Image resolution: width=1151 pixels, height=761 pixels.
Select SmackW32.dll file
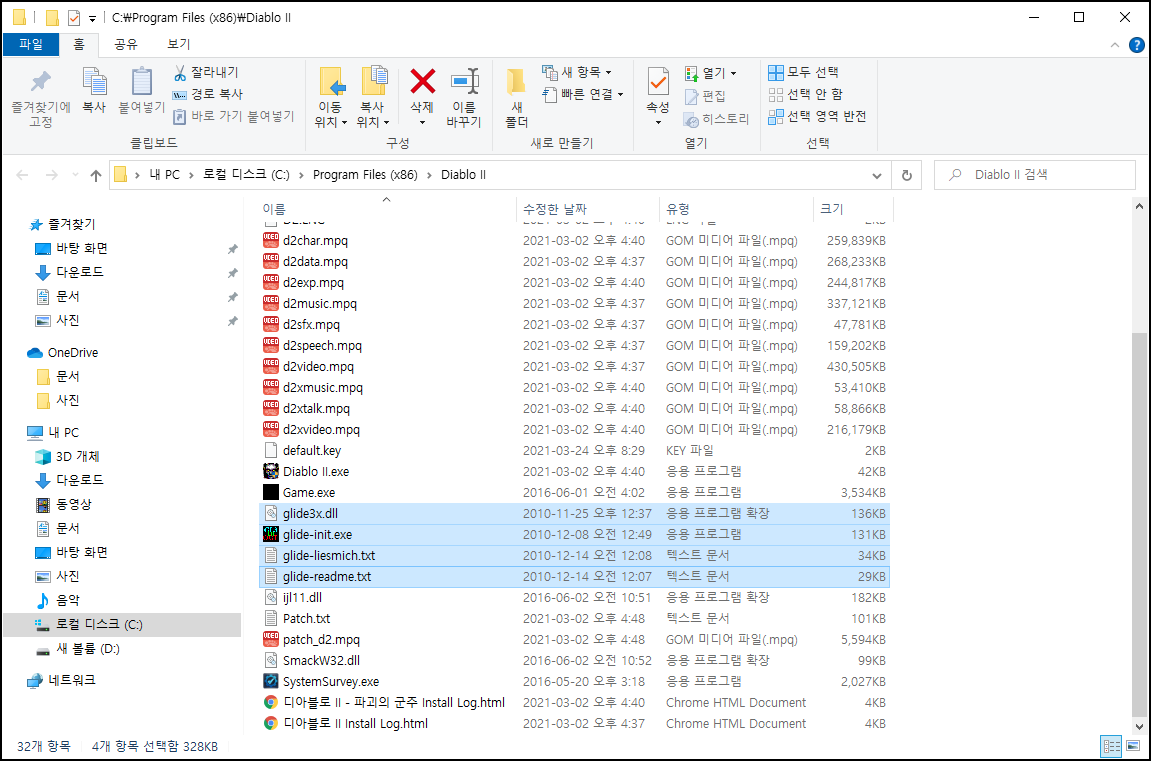point(576,660)
